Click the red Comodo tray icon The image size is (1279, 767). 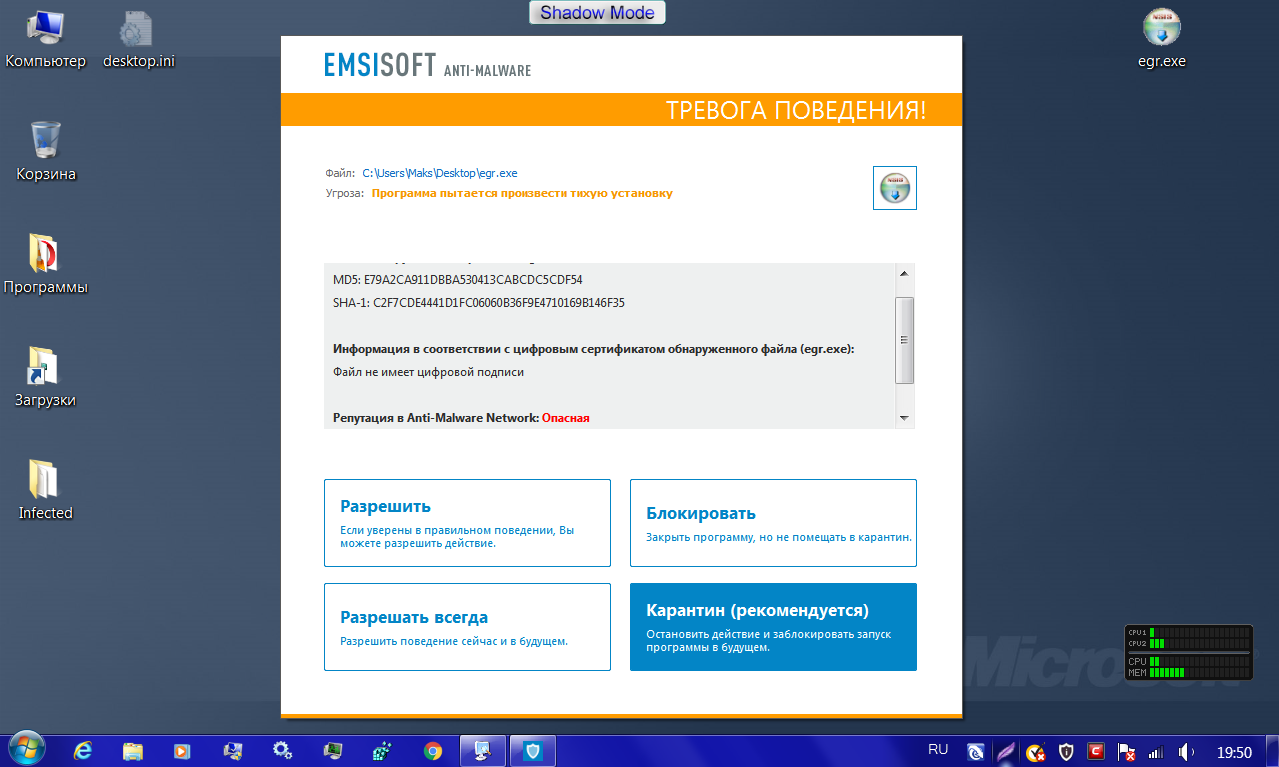pos(1096,751)
